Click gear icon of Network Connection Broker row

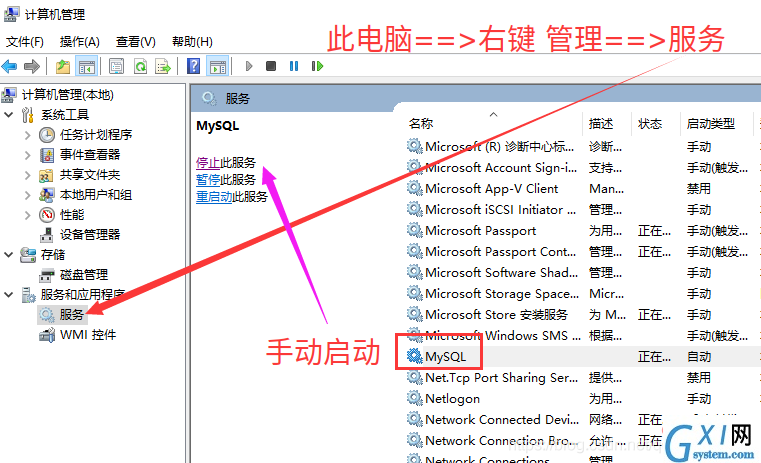tap(414, 440)
